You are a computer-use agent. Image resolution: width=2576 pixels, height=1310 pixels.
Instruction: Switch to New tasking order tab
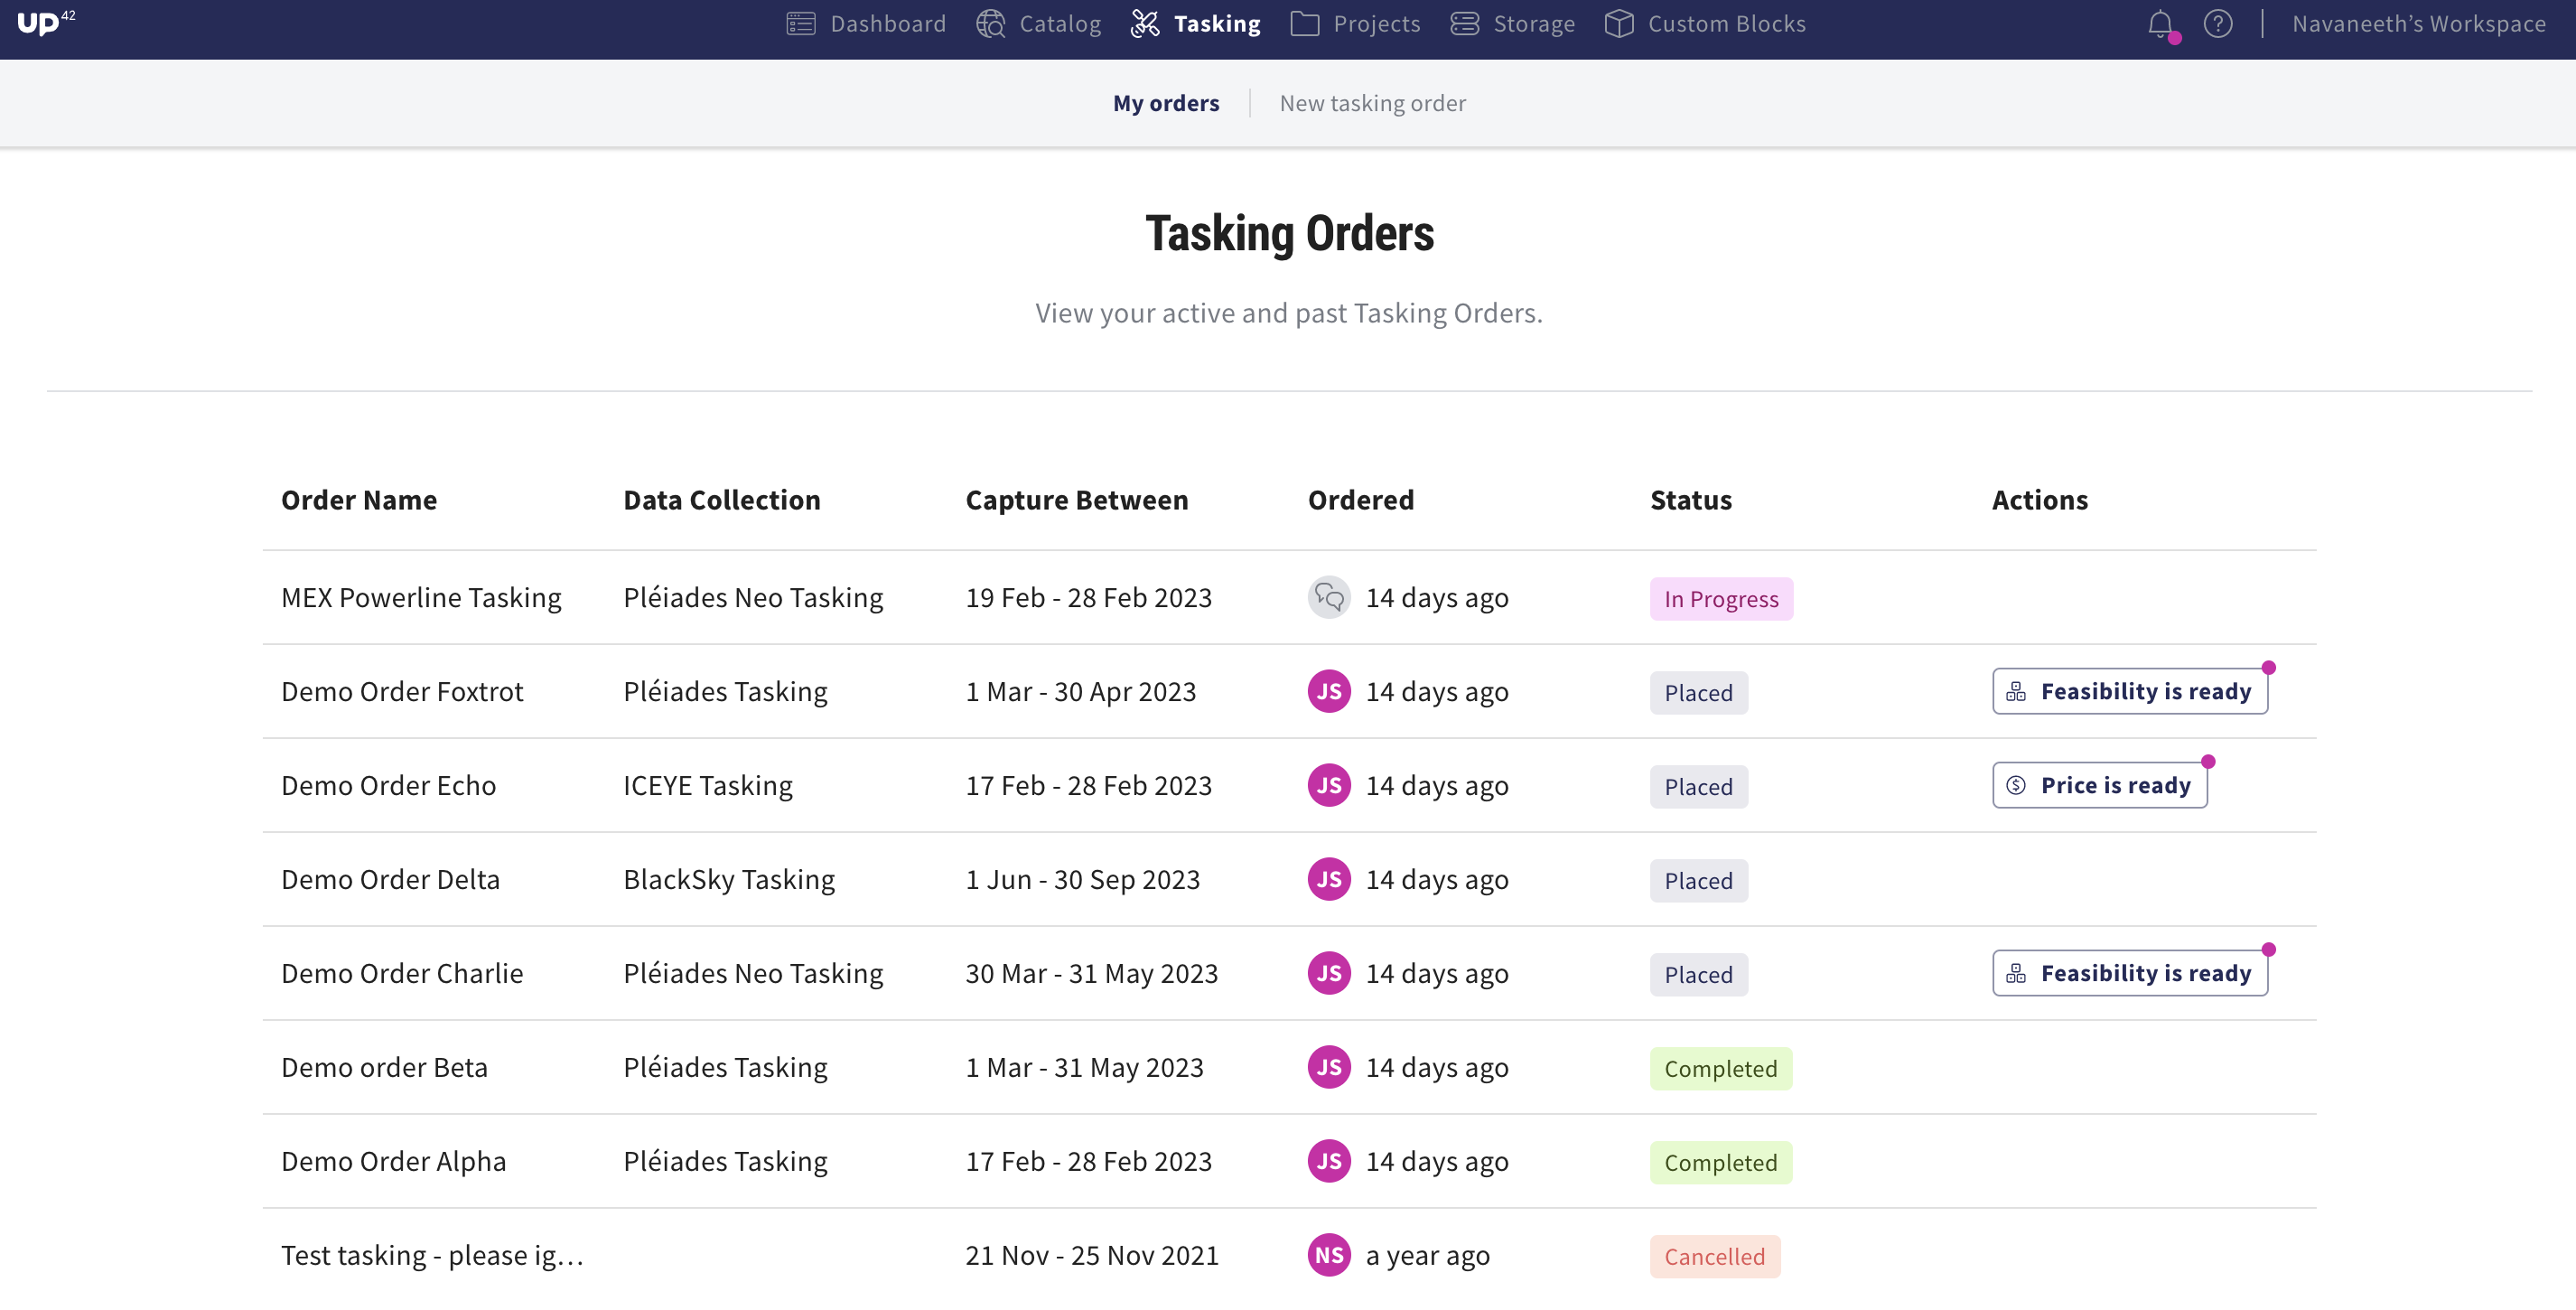(x=1372, y=103)
